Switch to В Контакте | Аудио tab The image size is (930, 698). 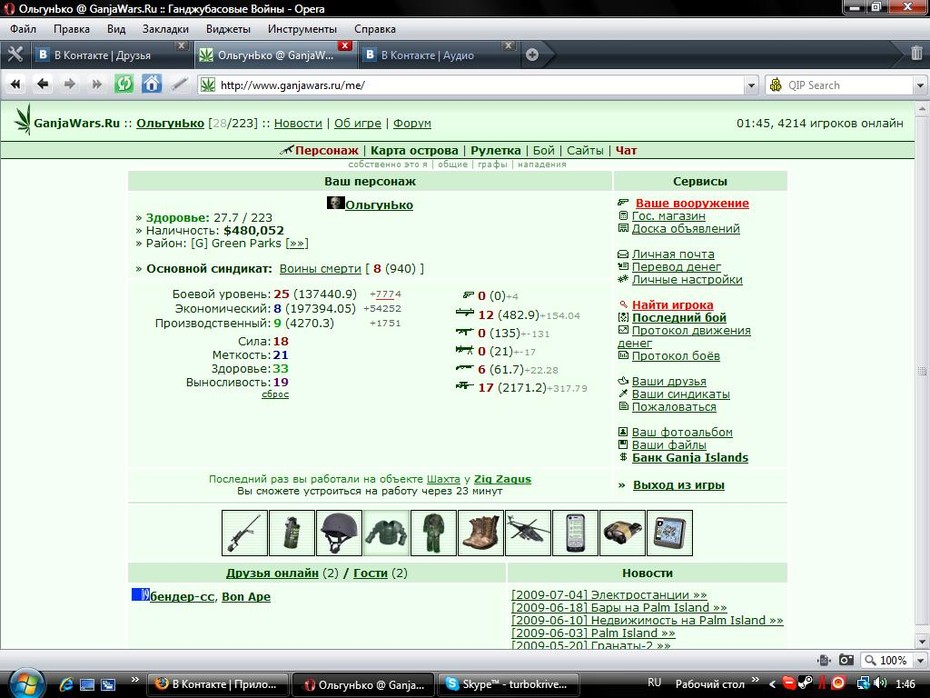pos(436,55)
